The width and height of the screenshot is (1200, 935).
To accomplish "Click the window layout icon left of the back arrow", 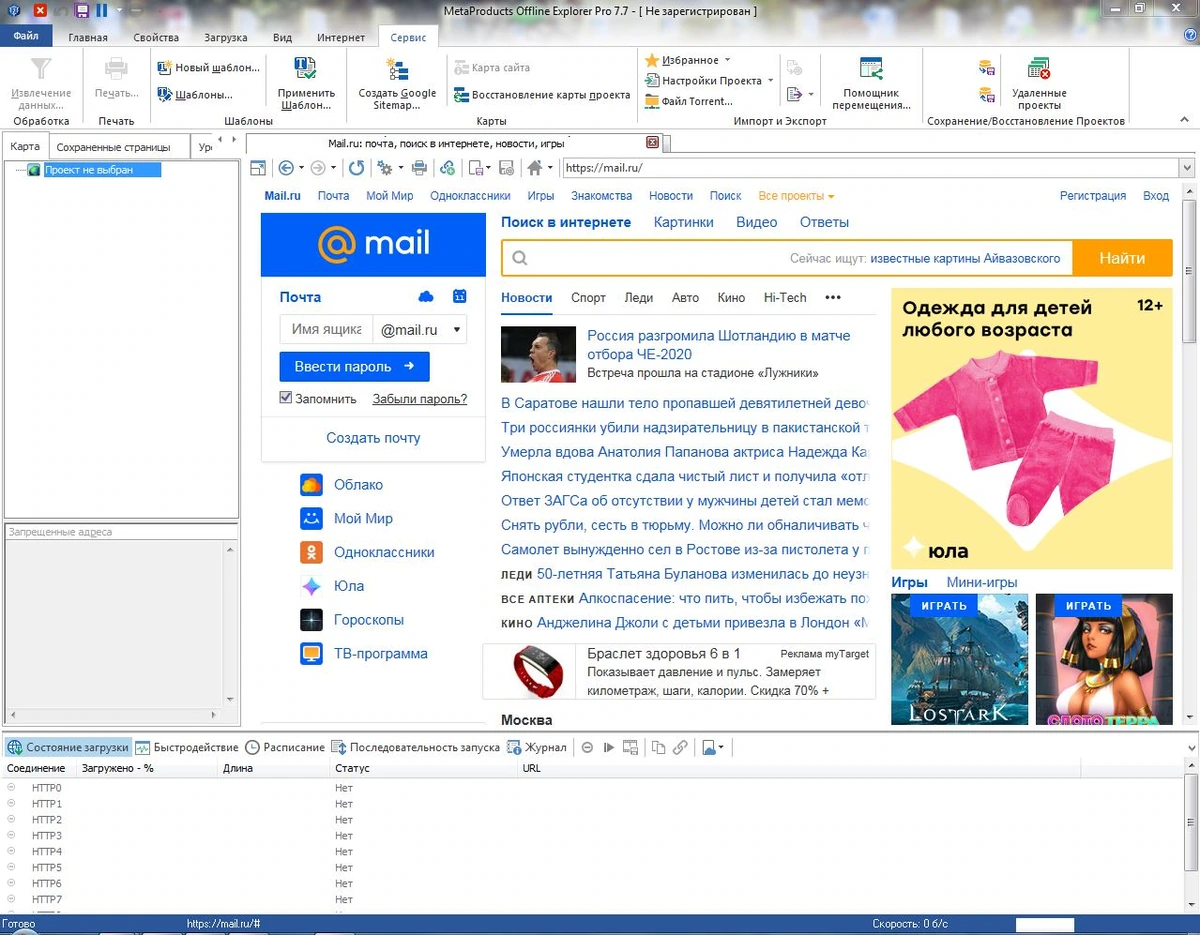I will (x=257, y=168).
